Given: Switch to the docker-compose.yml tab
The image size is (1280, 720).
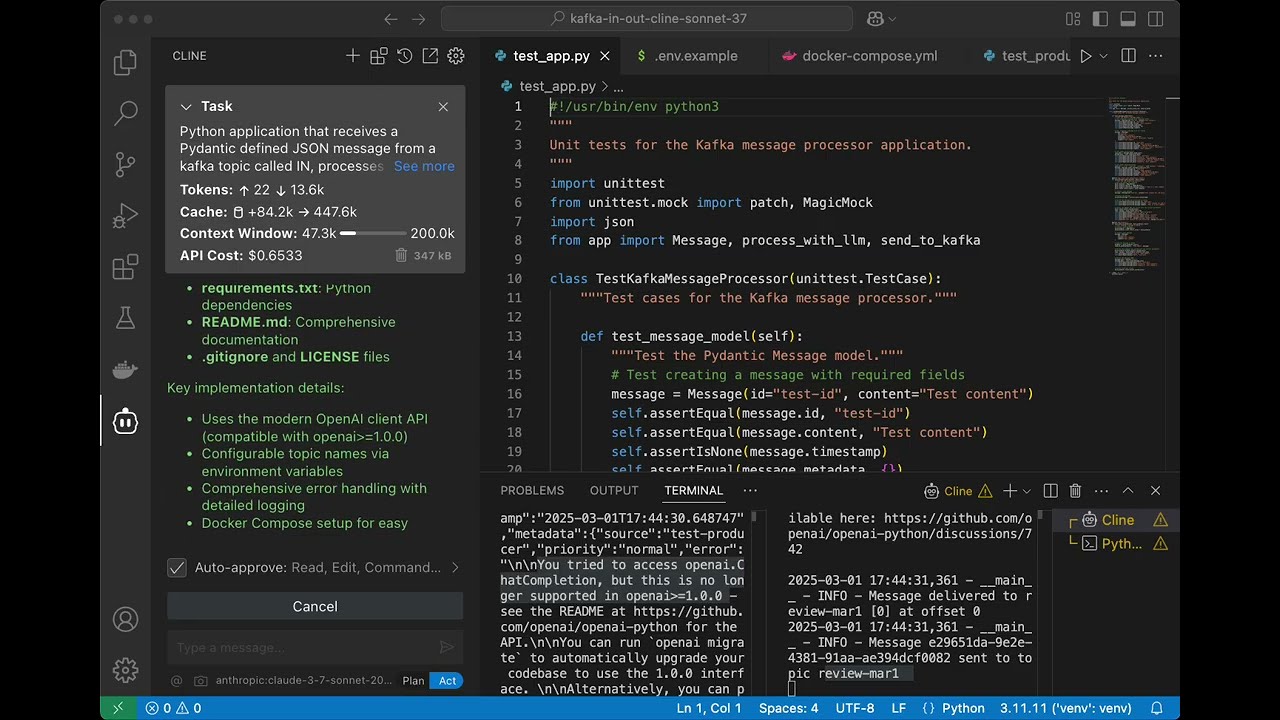Looking at the screenshot, I should [x=869, y=56].
